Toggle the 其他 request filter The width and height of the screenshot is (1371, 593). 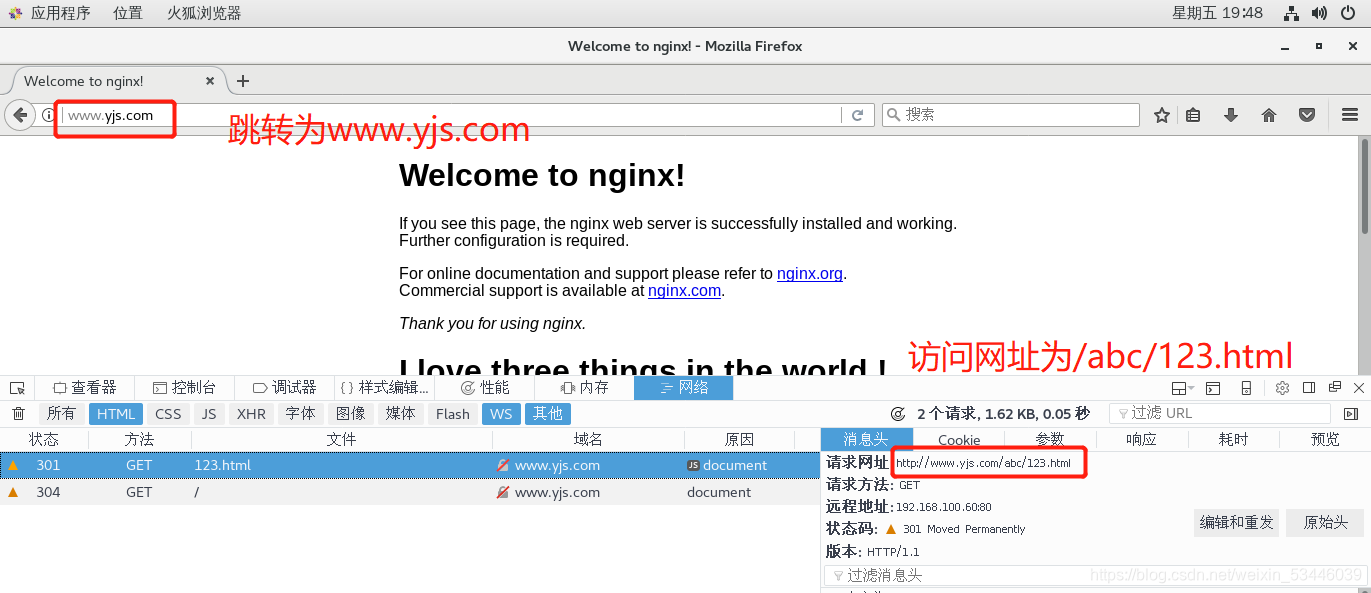pyautogui.click(x=548, y=414)
